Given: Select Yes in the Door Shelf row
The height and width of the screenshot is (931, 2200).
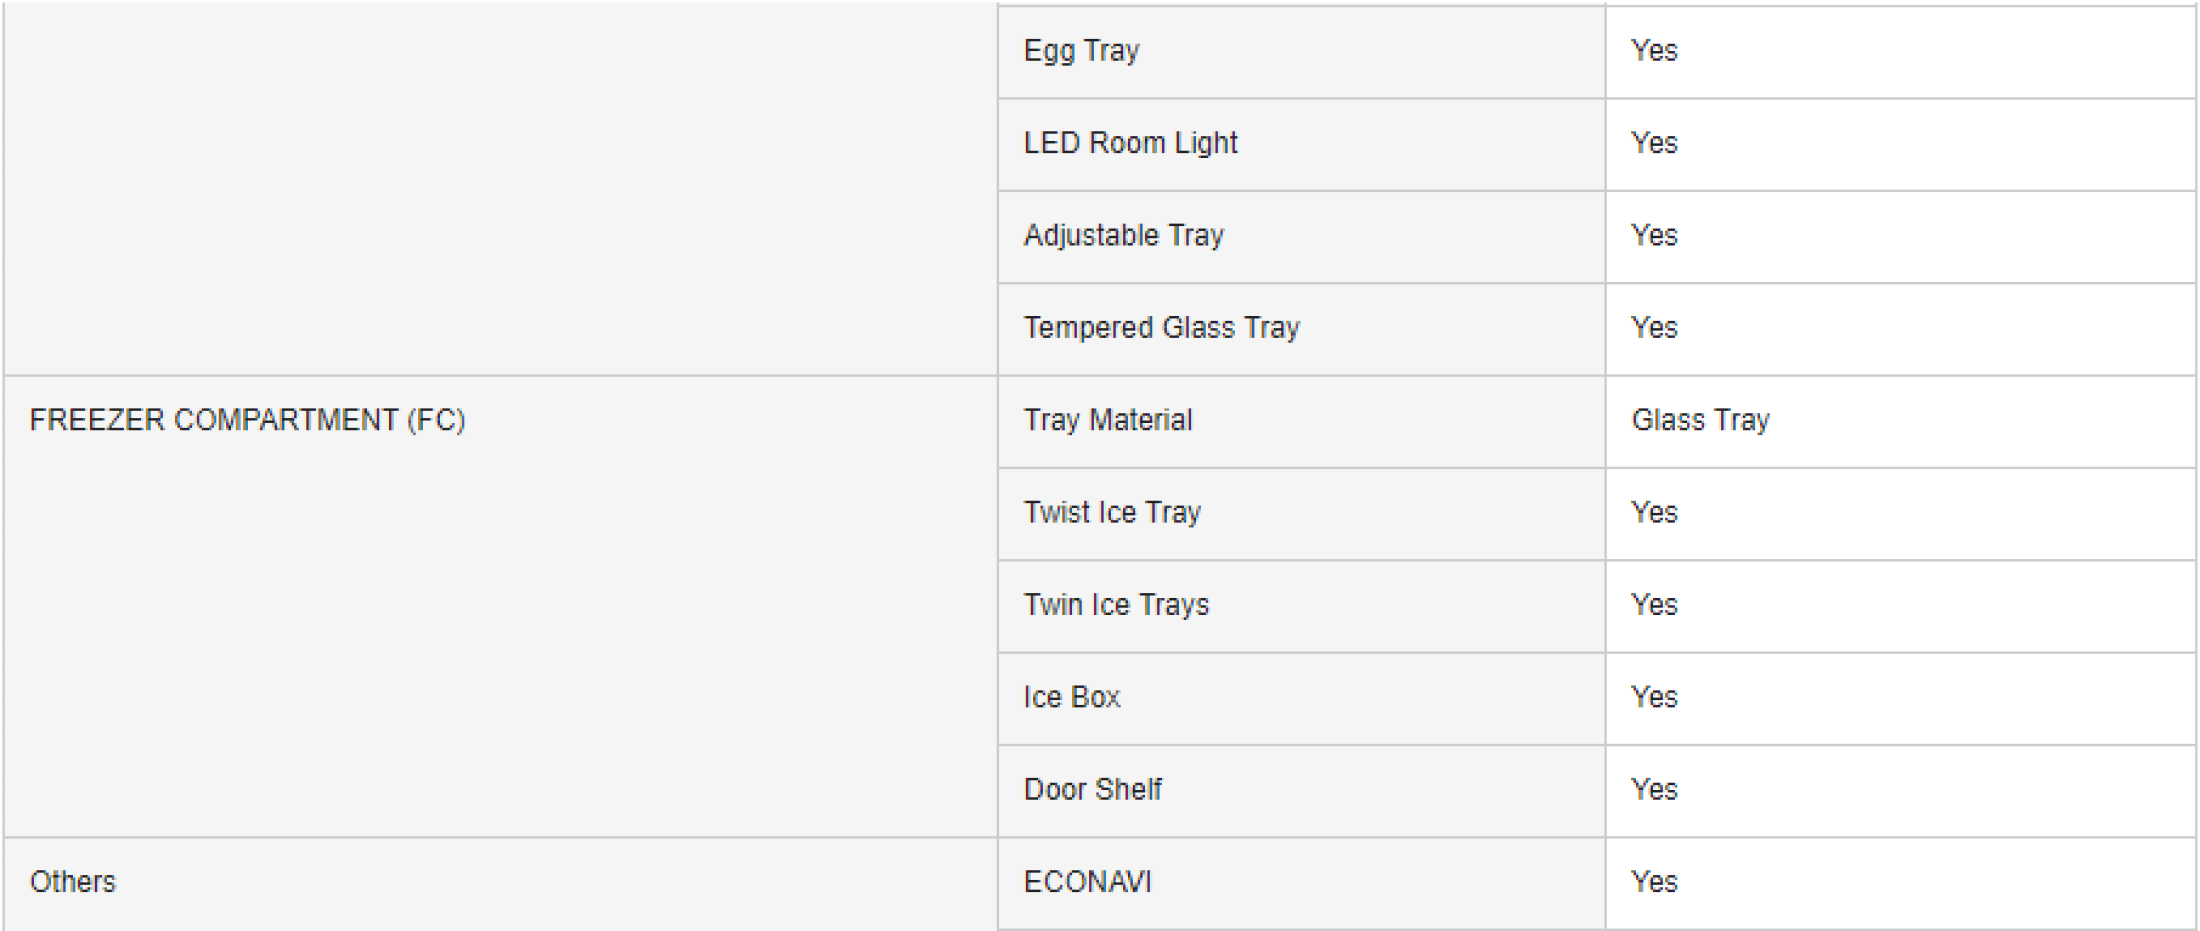Looking at the screenshot, I should coord(1654,790).
